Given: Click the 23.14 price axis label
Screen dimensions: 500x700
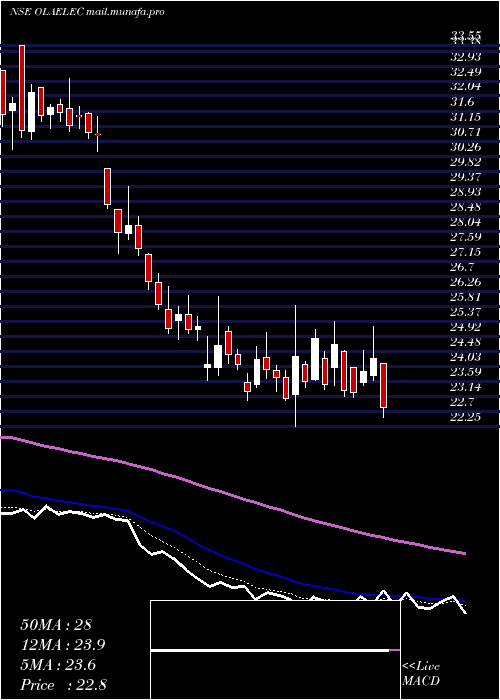Looking at the screenshot, I should pos(466,388).
